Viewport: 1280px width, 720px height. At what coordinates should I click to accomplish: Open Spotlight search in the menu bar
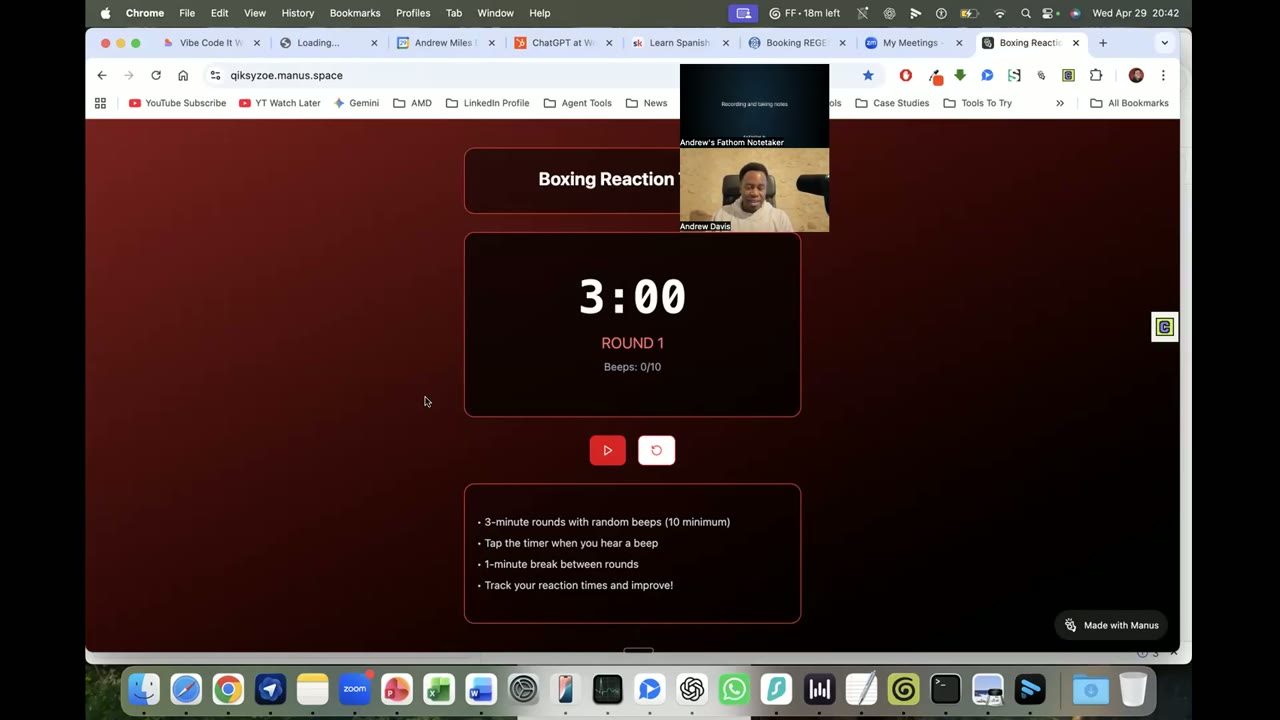[1025, 13]
